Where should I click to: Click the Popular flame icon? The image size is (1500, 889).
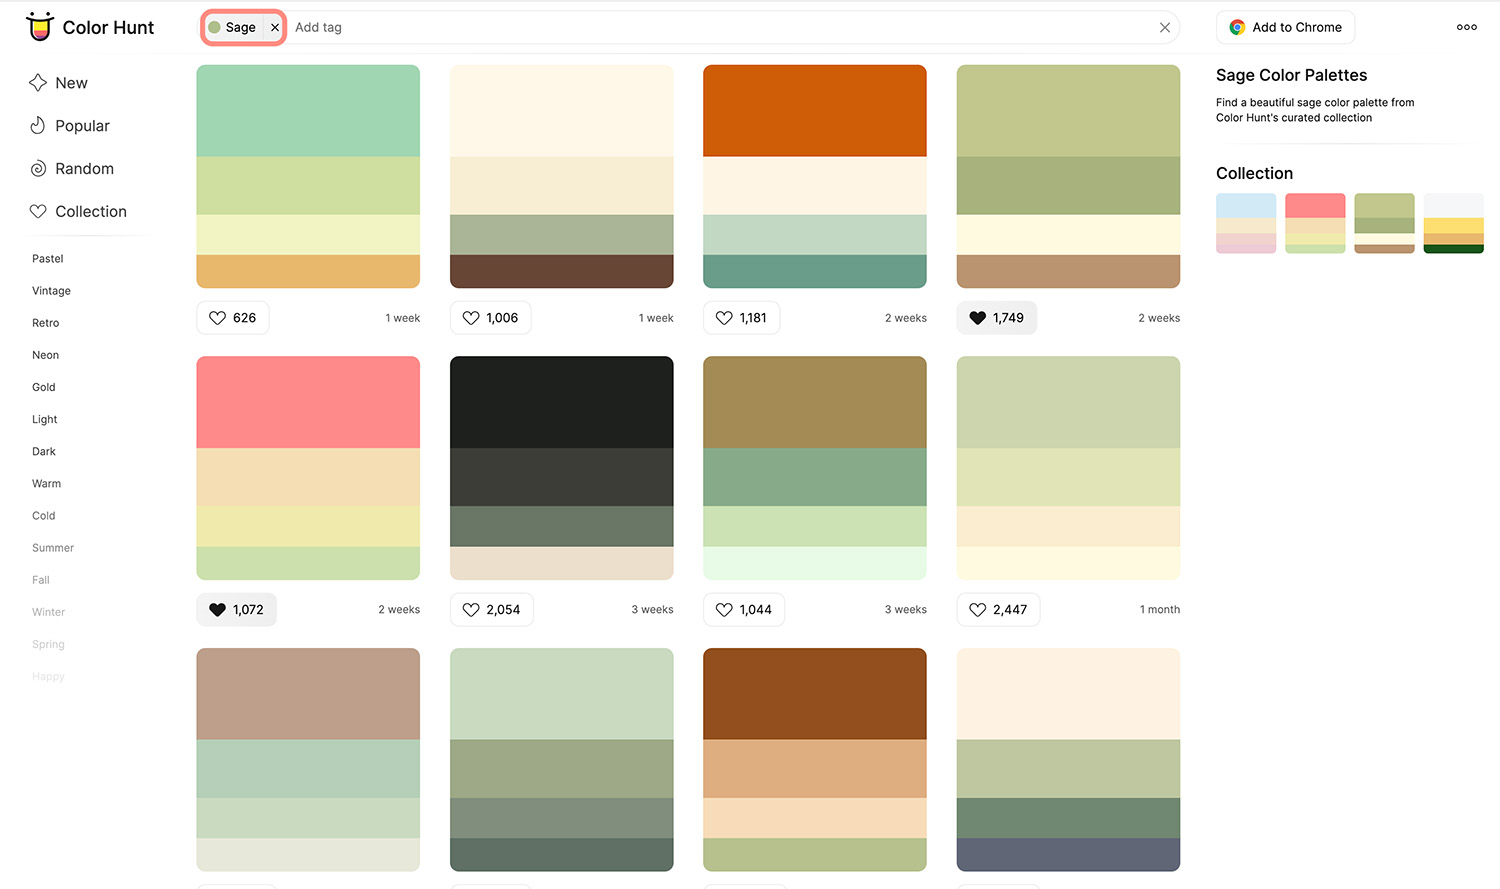click(x=38, y=126)
